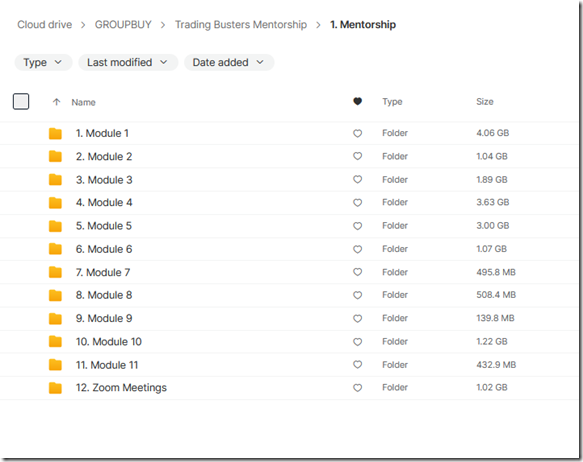The image size is (583, 462).
Task: Toggle the heart for 10. Module 10
Action: (357, 342)
